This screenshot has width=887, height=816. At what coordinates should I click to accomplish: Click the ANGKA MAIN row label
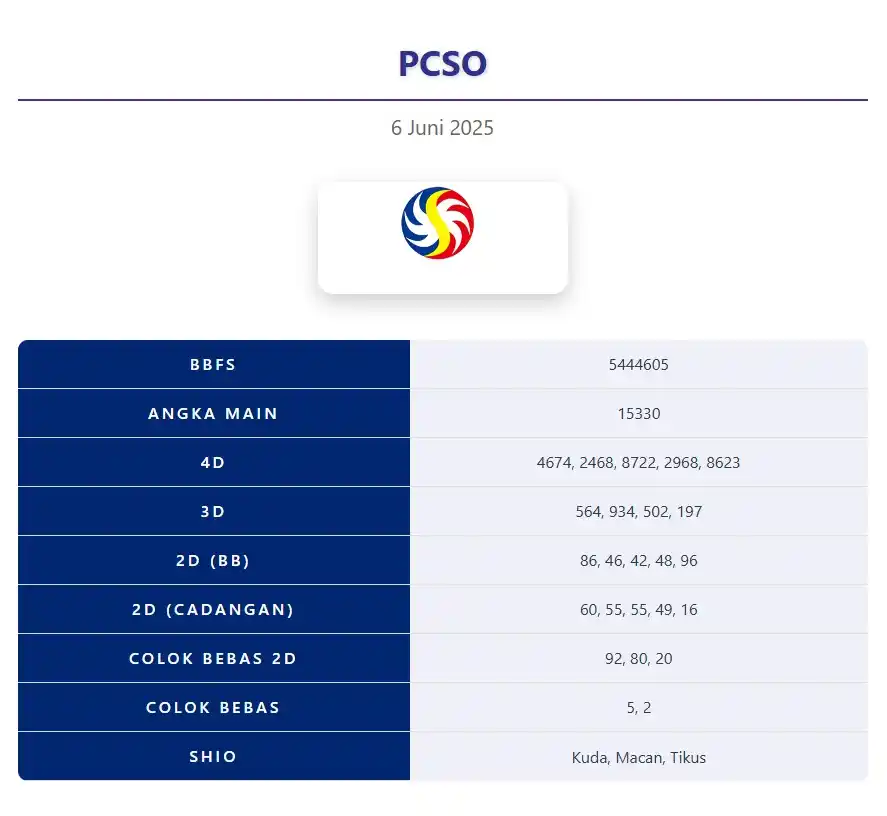coord(213,414)
